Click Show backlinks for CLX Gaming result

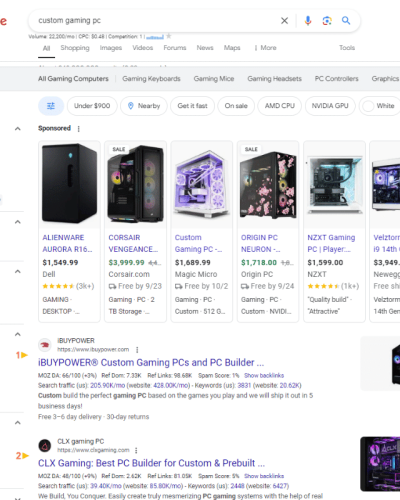[264, 476]
